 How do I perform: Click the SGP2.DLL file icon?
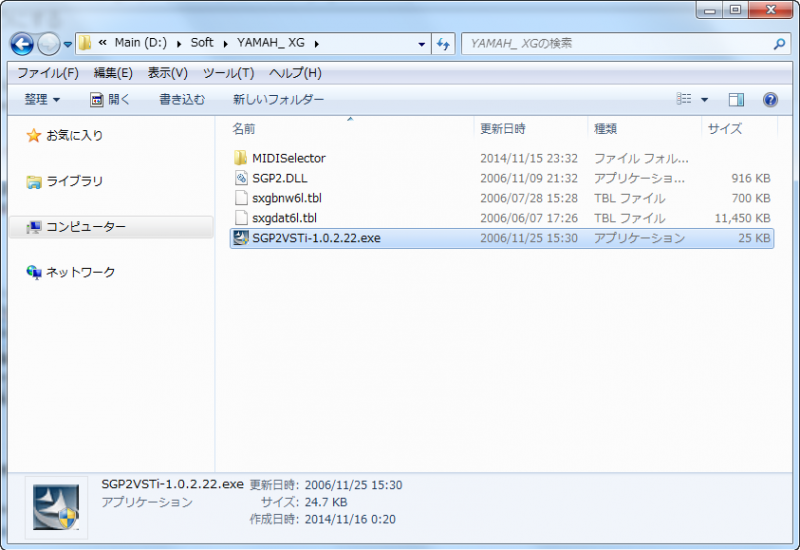pos(241,178)
